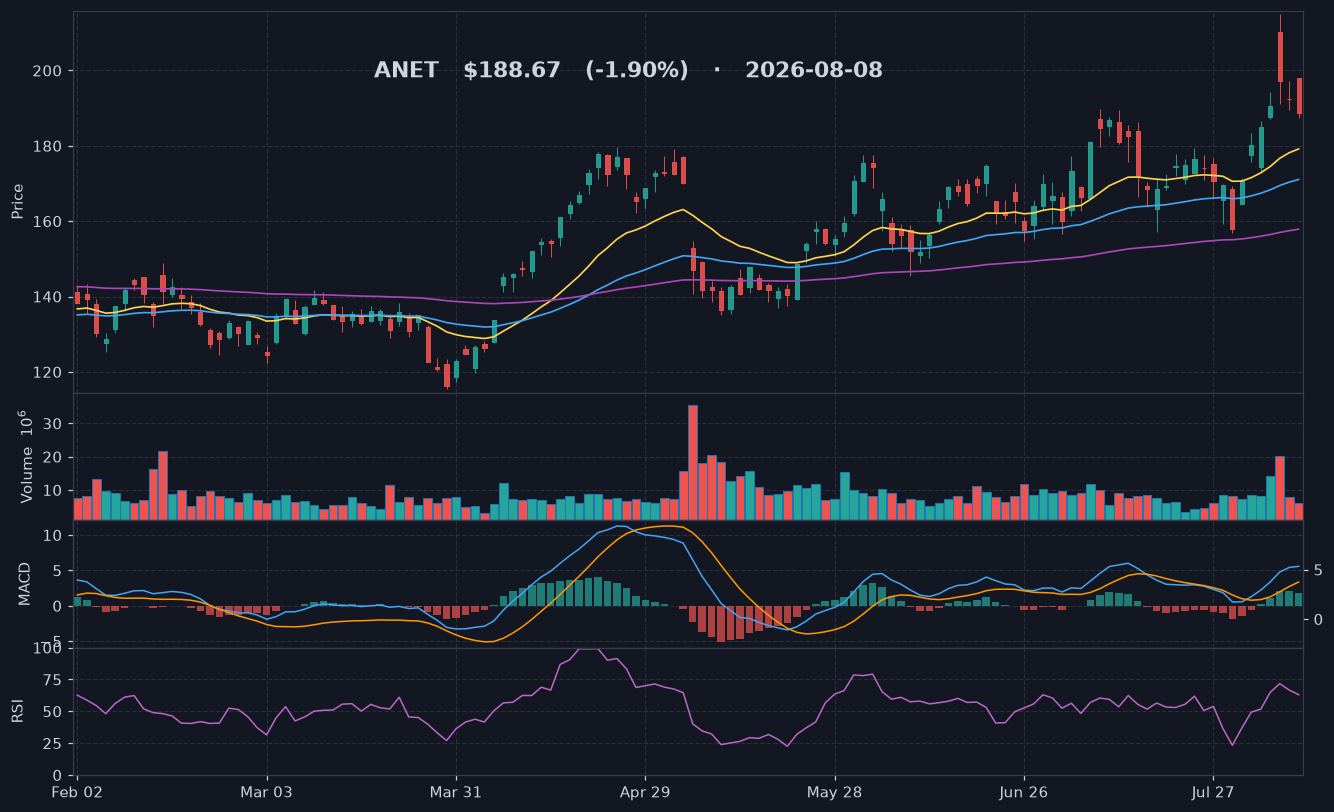Click the (-1.90%) change value in the title

[x=637, y=71]
